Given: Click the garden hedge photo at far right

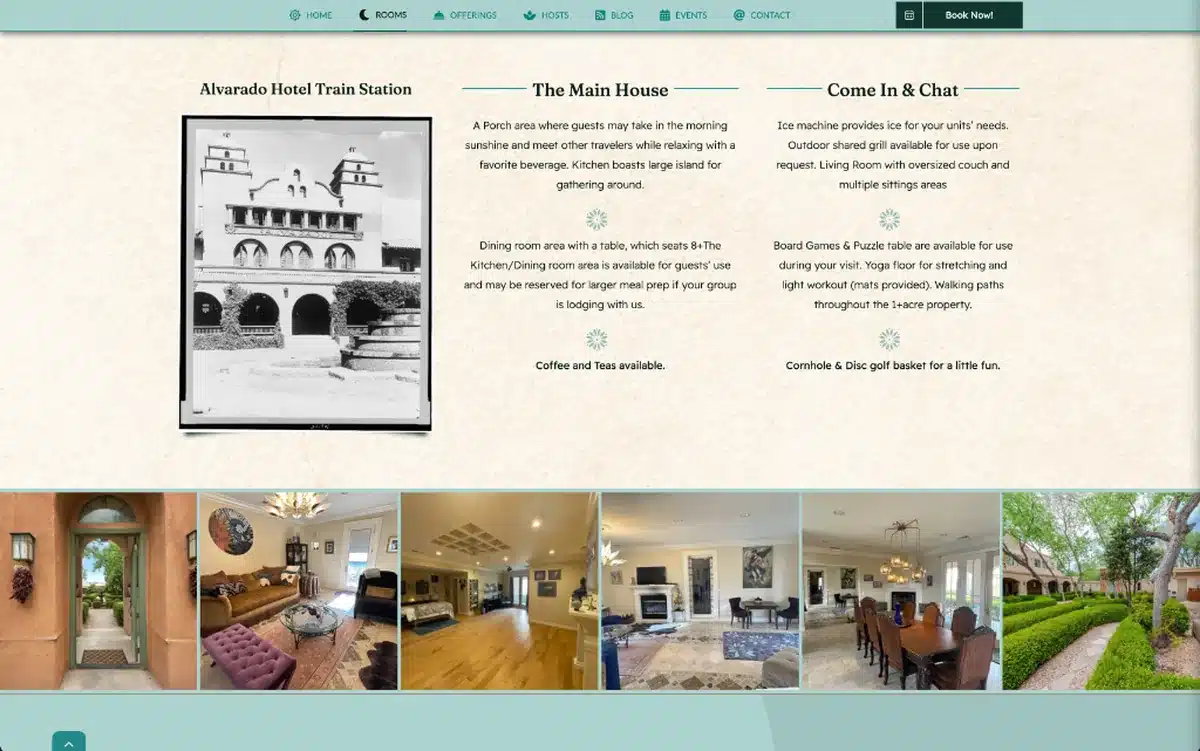Looking at the screenshot, I should (x=1099, y=588).
